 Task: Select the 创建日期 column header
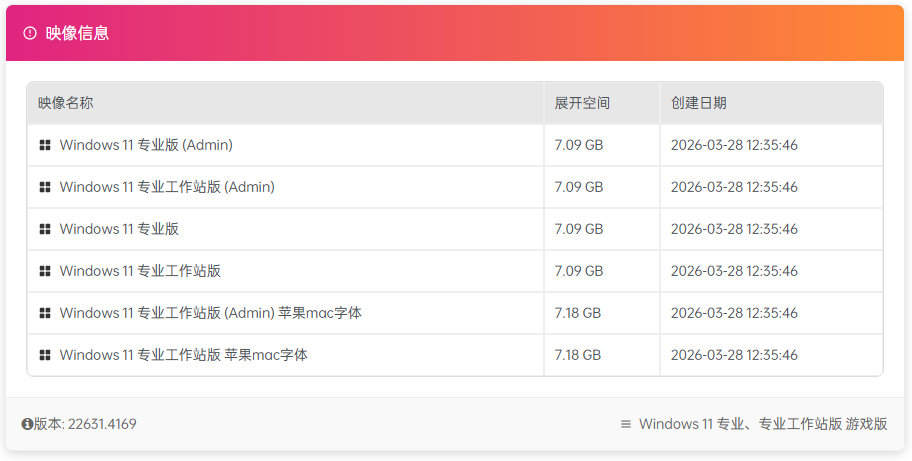click(x=699, y=103)
